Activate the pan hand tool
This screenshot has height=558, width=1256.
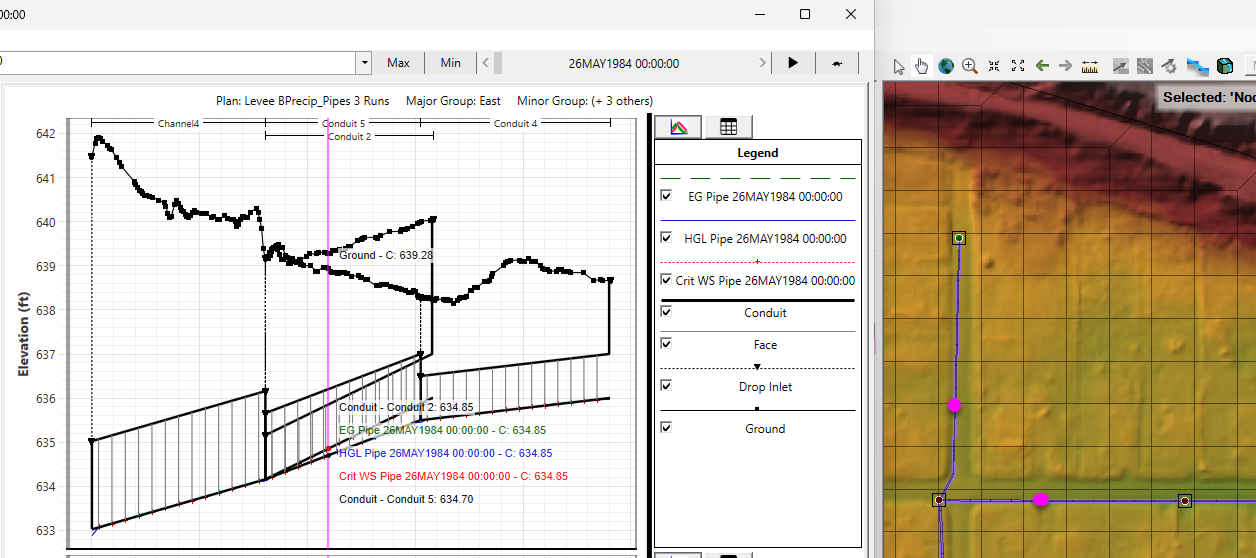pyautogui.click(x=921, y=66)
